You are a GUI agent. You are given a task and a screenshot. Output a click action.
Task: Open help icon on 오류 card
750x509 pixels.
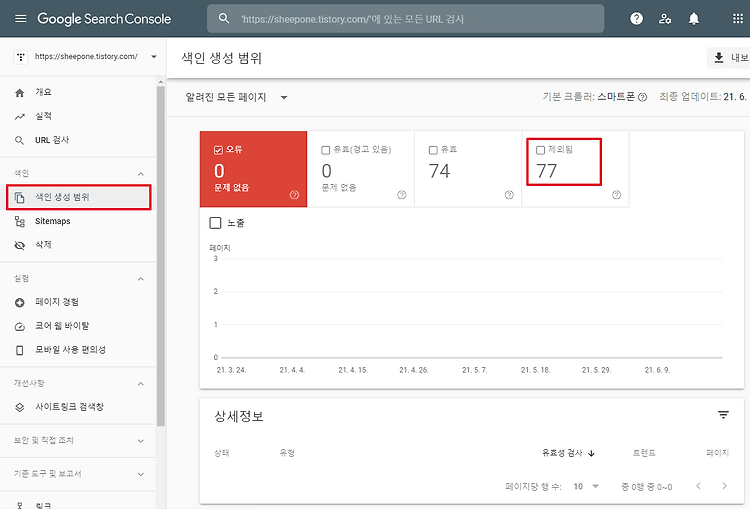(294, 195)
